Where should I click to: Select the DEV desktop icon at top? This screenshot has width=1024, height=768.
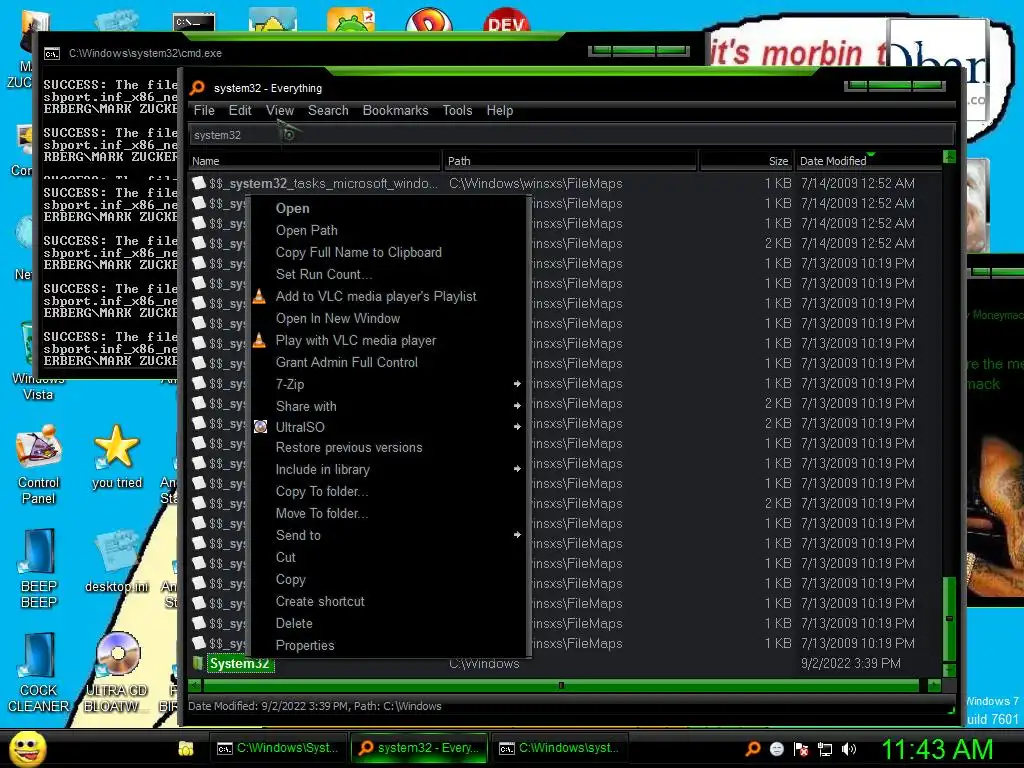tap(506, 21)
